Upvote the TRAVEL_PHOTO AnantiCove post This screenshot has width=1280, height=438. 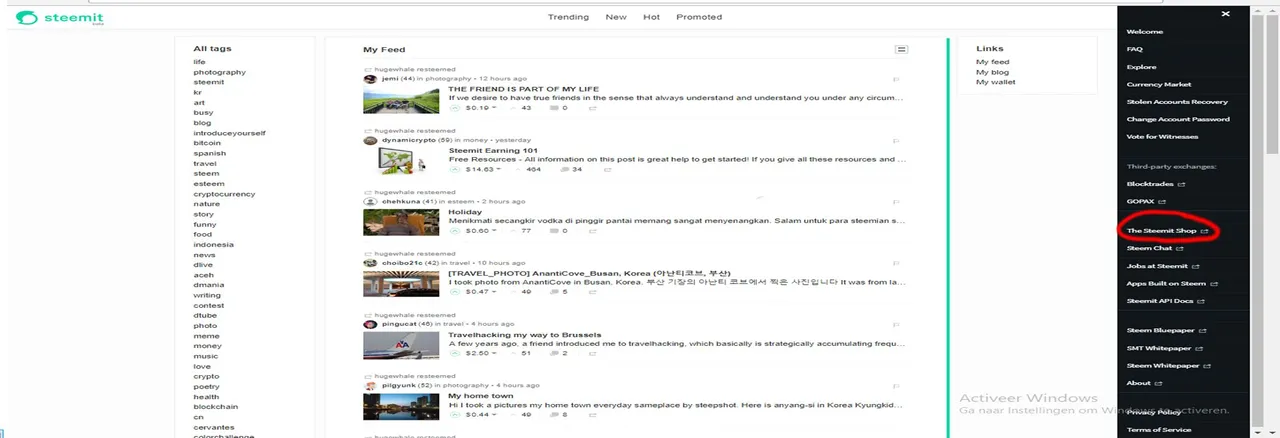pyautogui.click(x=455, y=292)
